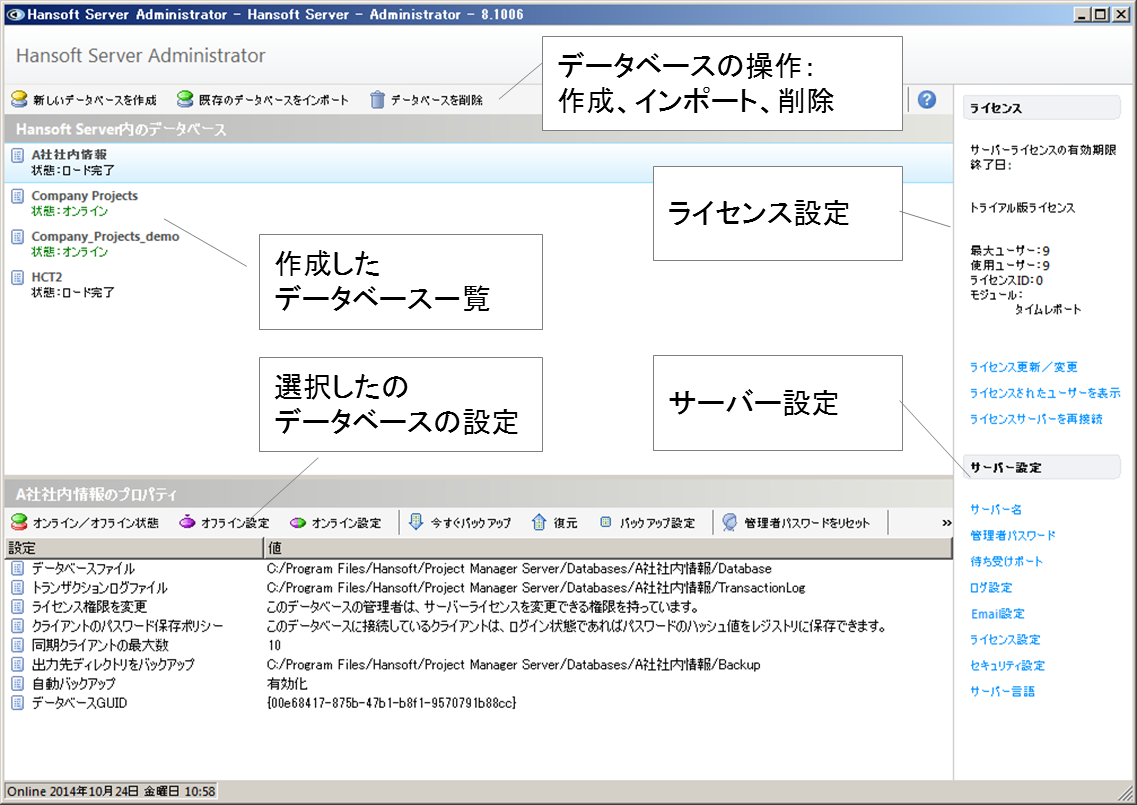Open the サーバー名 settings link
This screenshot has height=805, width=1137.
click(996, 509)
